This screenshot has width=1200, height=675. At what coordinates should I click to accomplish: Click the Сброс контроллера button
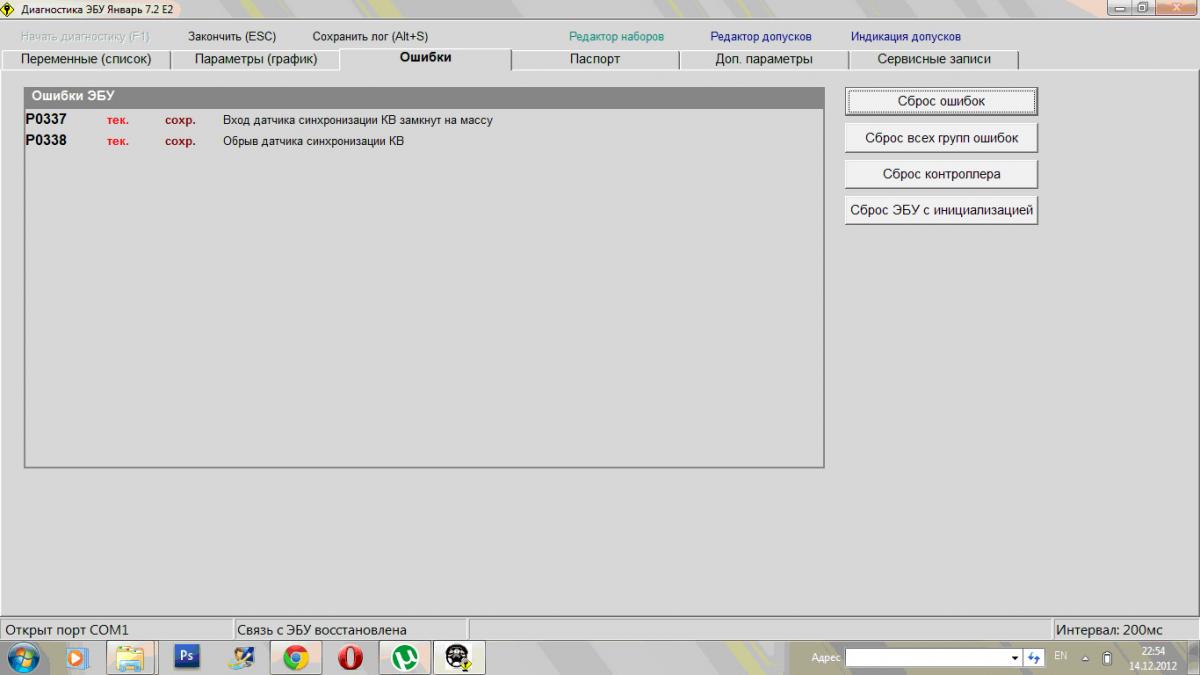tap(941, 174)
